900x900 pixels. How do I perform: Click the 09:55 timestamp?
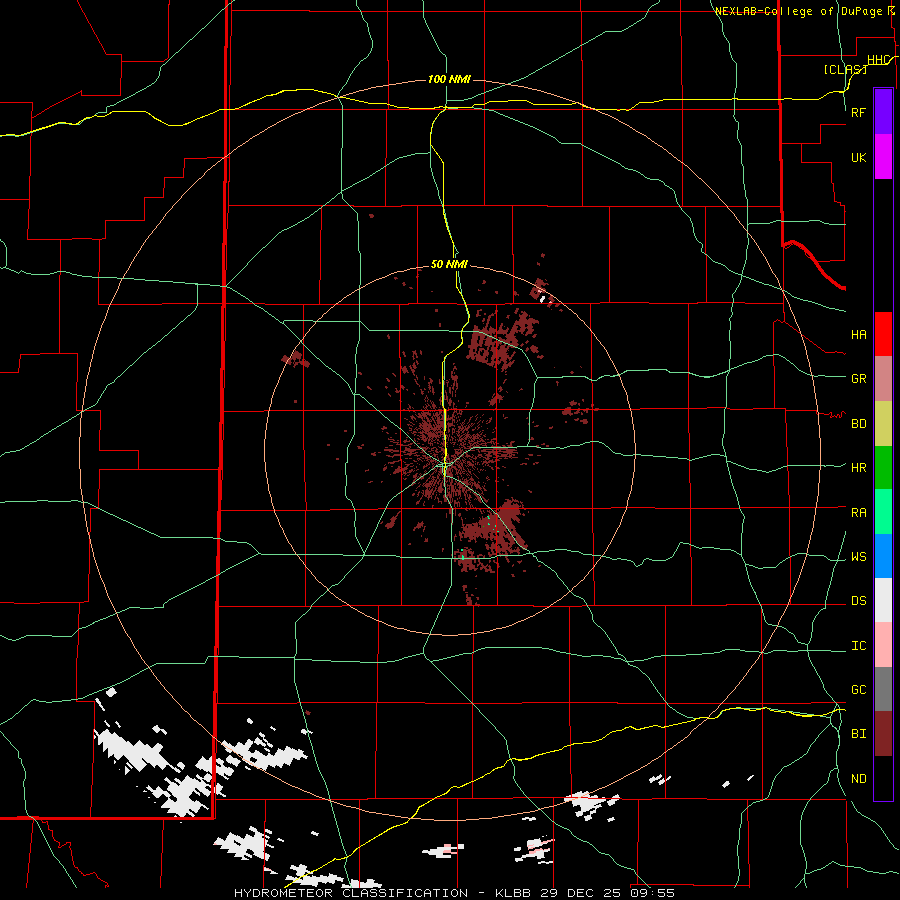coord(653,893)
